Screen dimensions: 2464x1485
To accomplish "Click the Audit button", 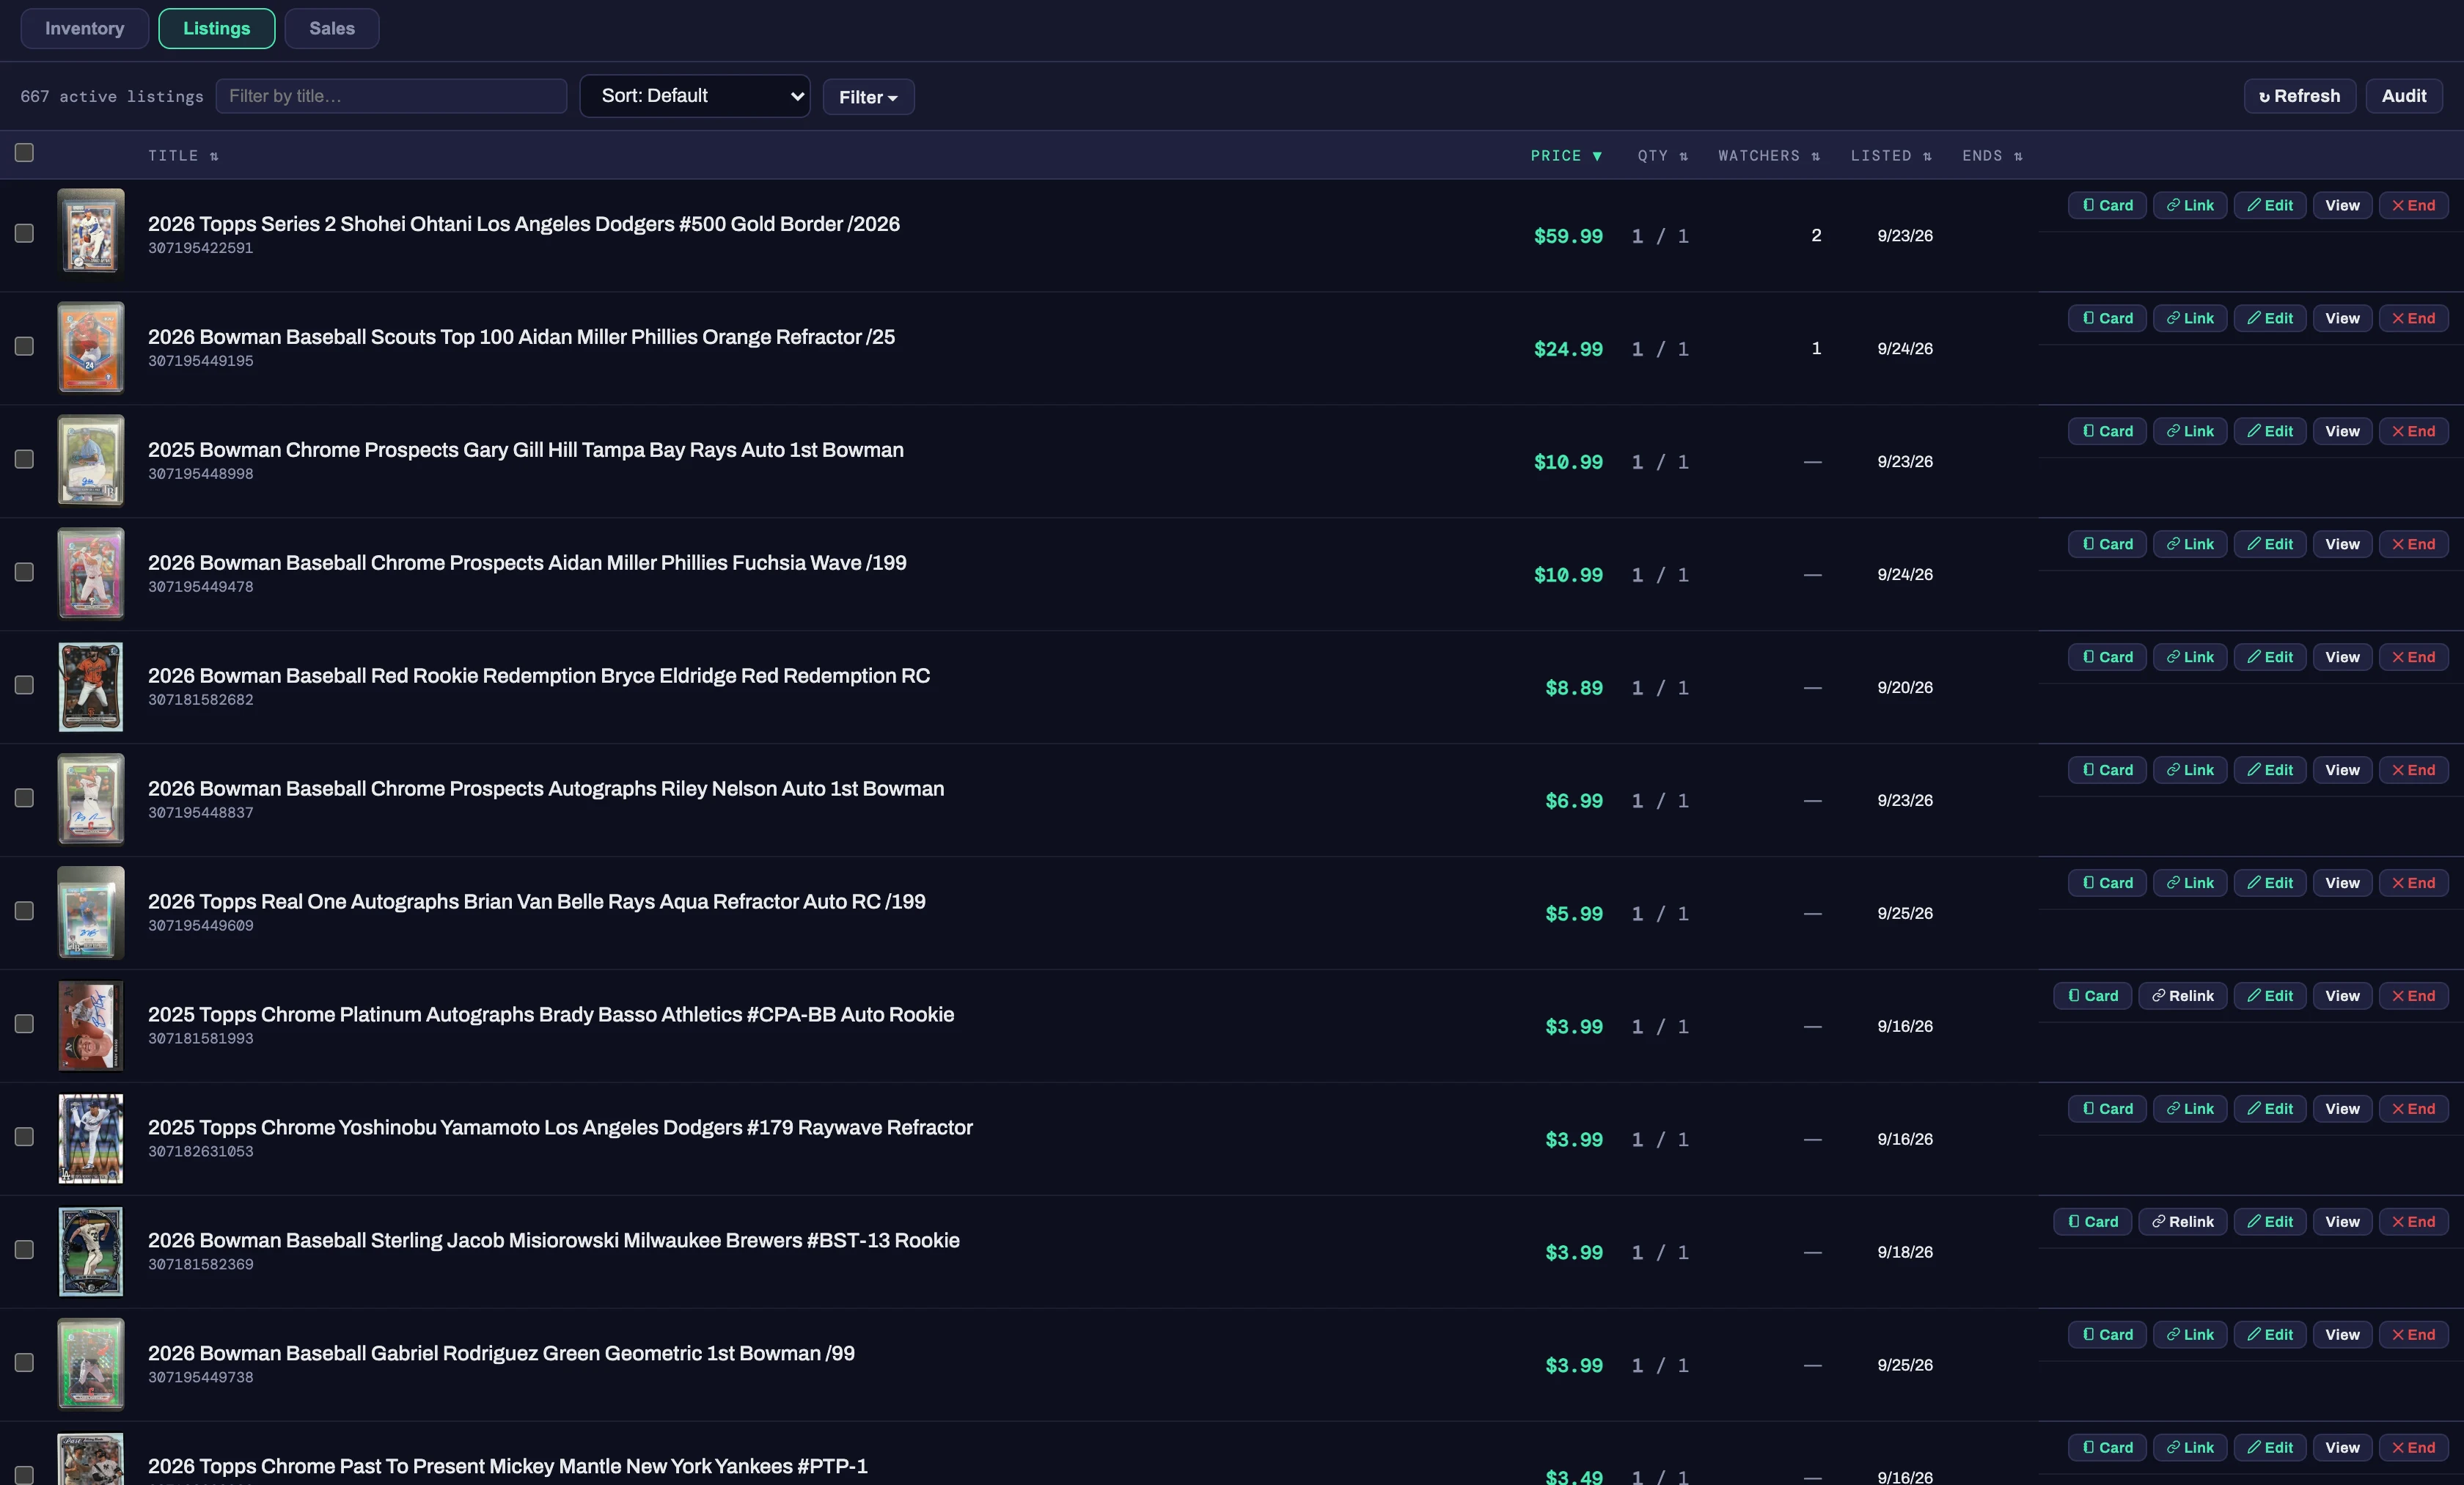I will 2403,96.
